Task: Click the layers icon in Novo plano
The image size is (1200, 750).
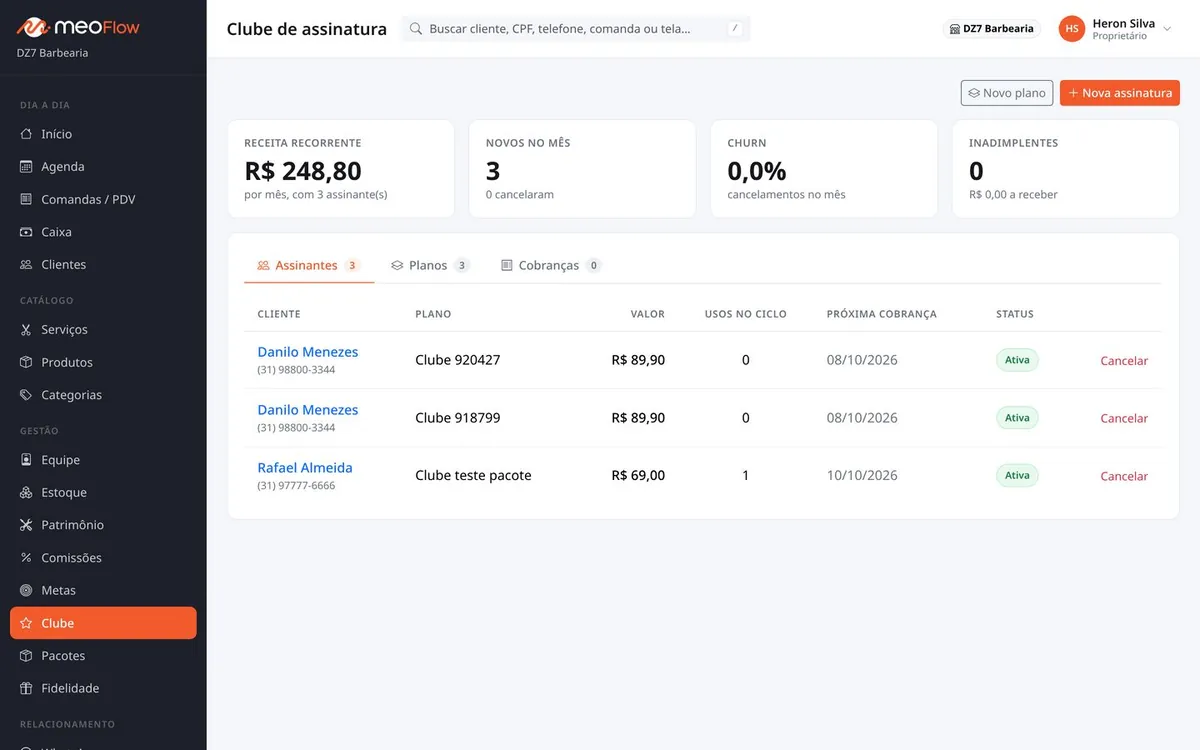Action: tap(974, 93)
